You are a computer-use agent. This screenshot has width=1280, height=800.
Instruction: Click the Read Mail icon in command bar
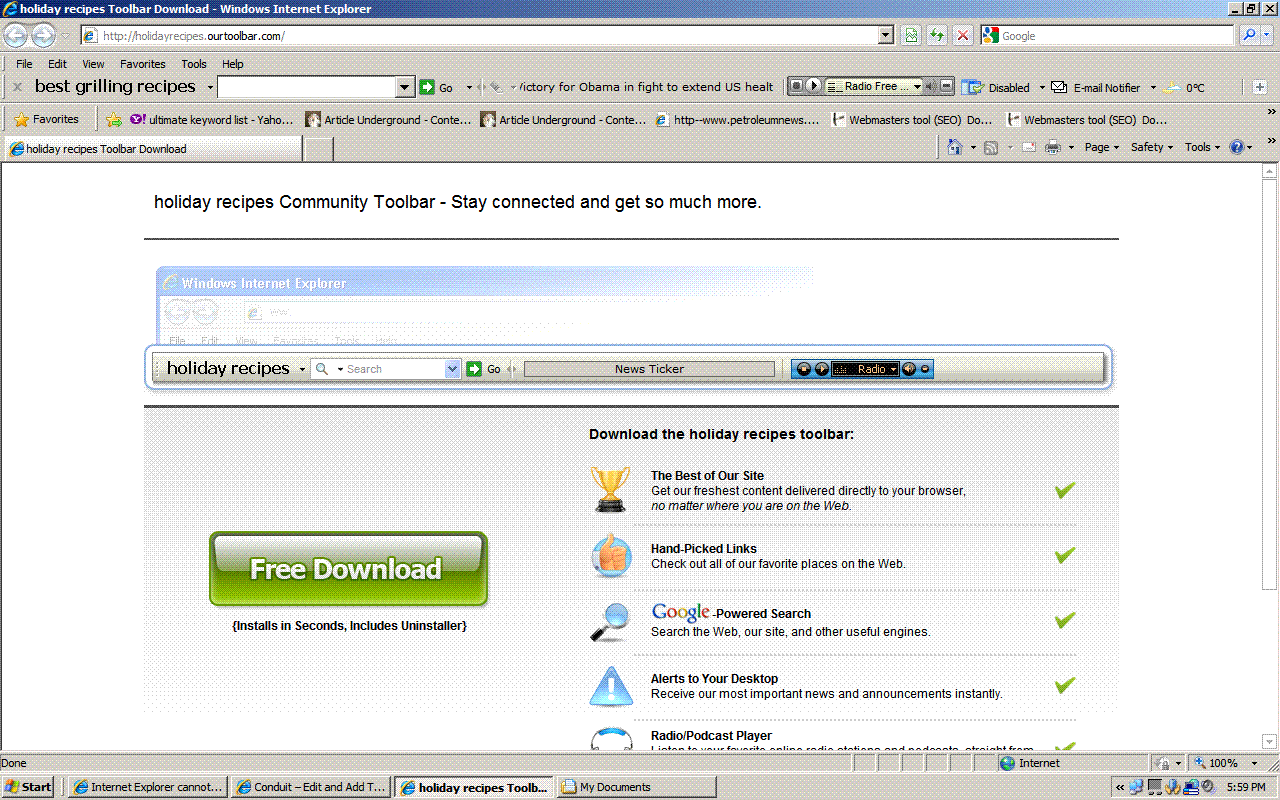[x=1029, y=147]
